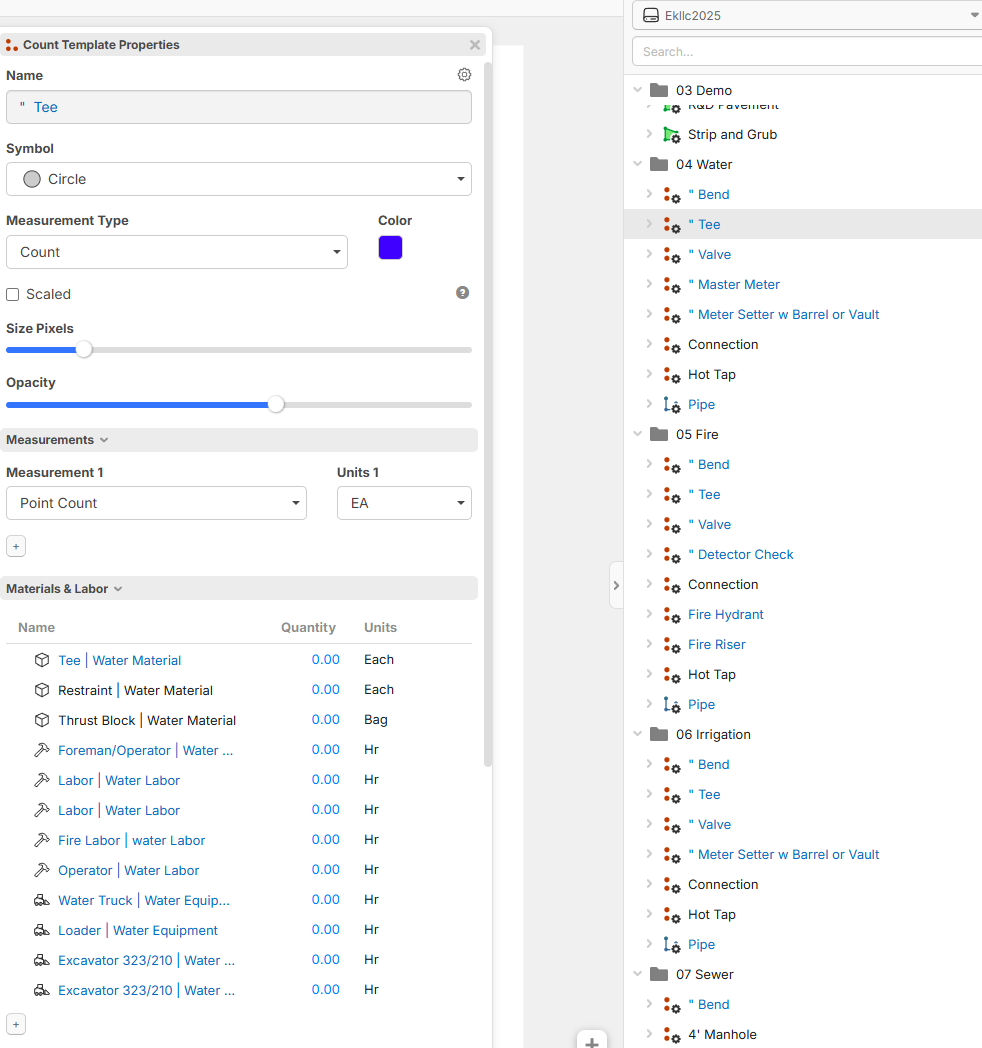Collapse the 05 Fire folder

638,434
